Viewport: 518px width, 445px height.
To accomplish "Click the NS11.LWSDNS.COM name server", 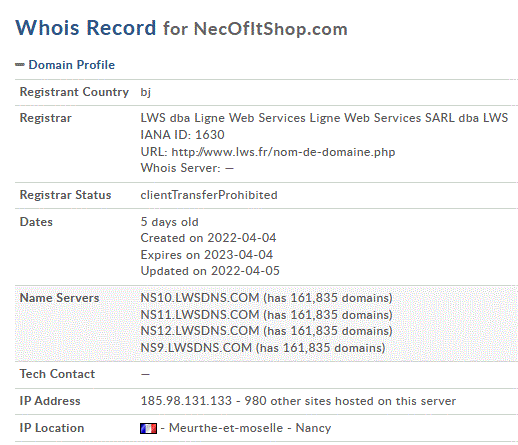I will 200,315.
